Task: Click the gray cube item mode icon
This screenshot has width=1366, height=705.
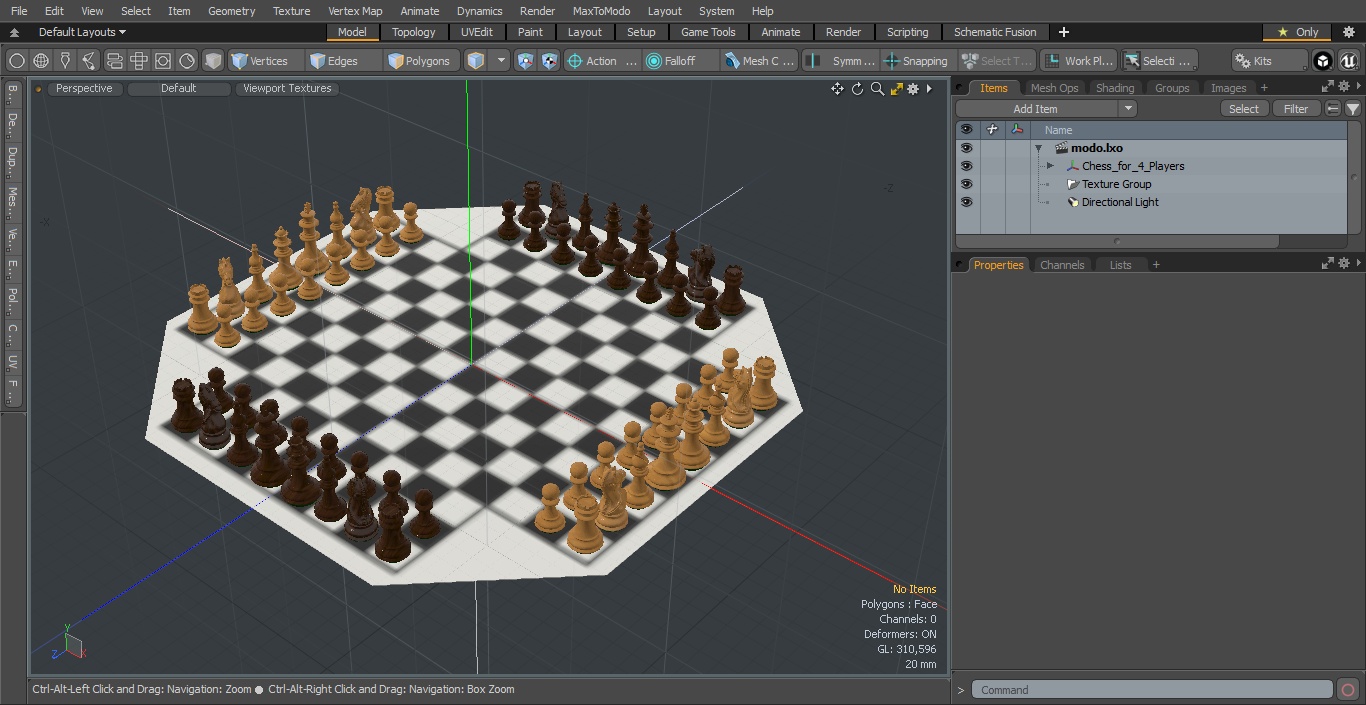Action: pos(213,61)
